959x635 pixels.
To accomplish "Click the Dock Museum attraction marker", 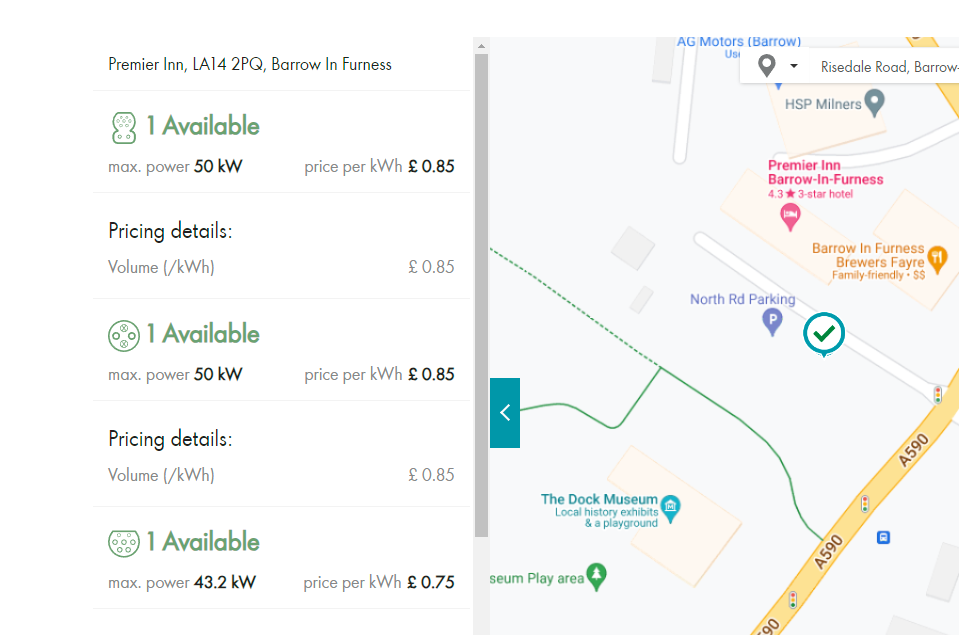I will pyautogui.click(x=670, y=509).
